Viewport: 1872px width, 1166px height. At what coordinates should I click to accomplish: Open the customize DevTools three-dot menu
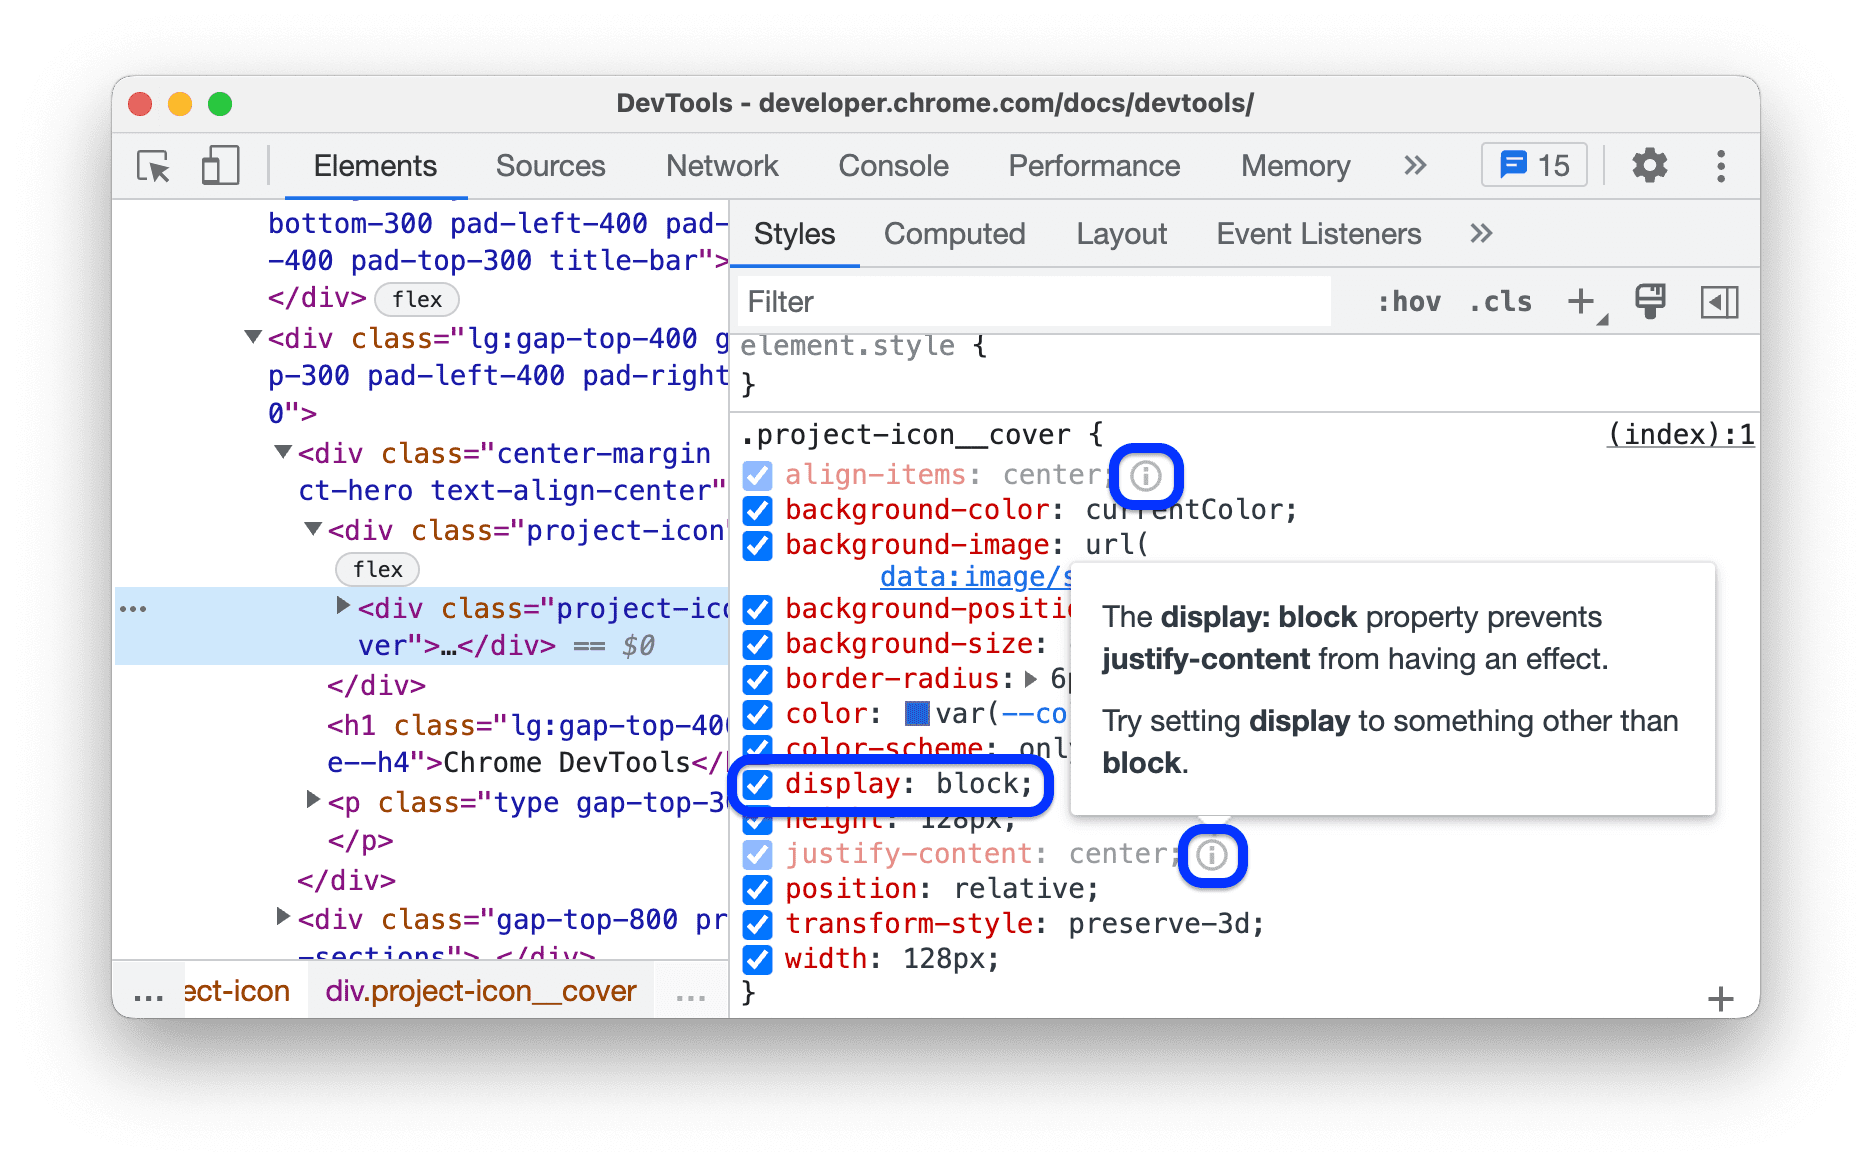pos(1721,165)
